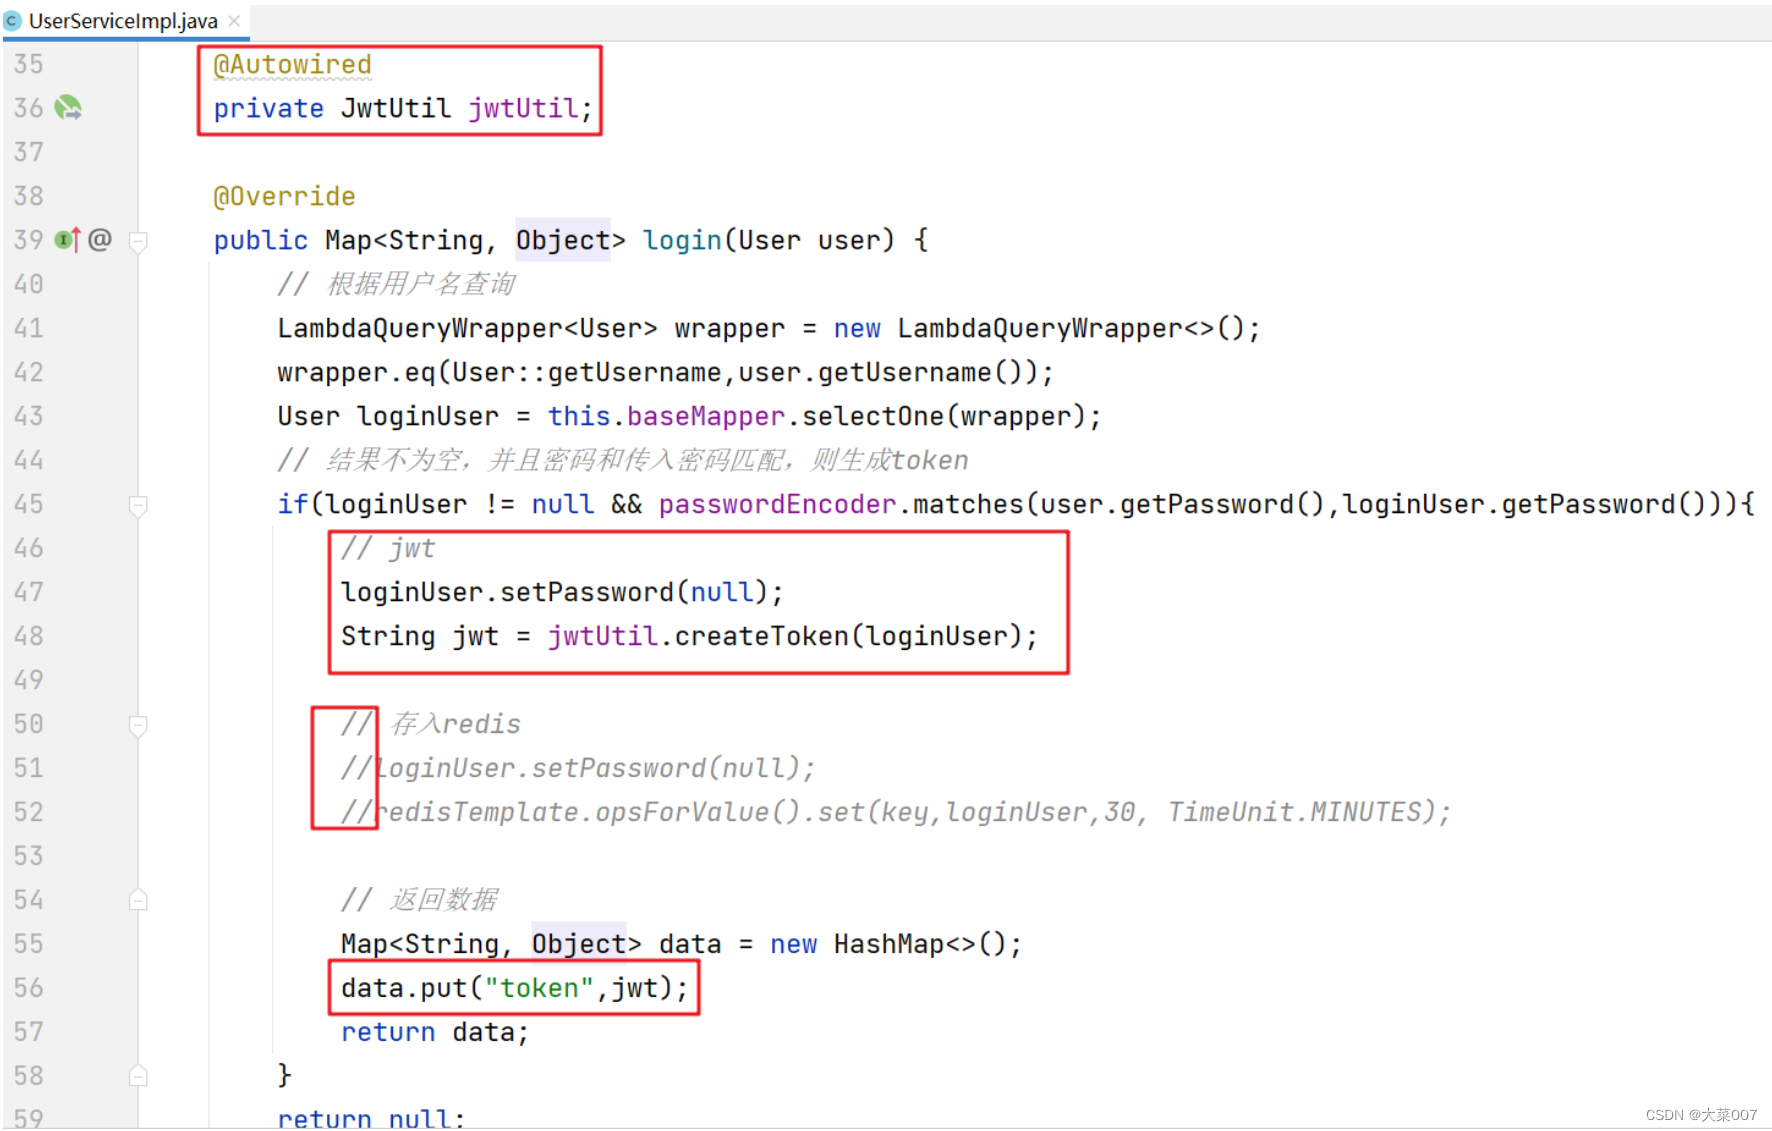Screen dimensions: 1772x1131
Task: Click the Spring bean gutter icon on line 36
Action: (68, 107)
